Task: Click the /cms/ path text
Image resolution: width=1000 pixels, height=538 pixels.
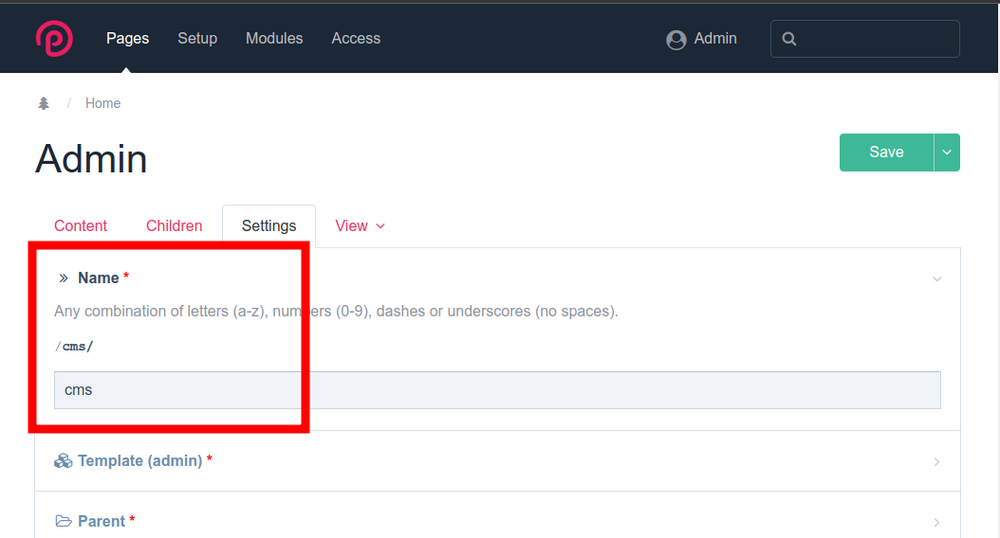Action: pyautogui.click(x=74, y=346)
